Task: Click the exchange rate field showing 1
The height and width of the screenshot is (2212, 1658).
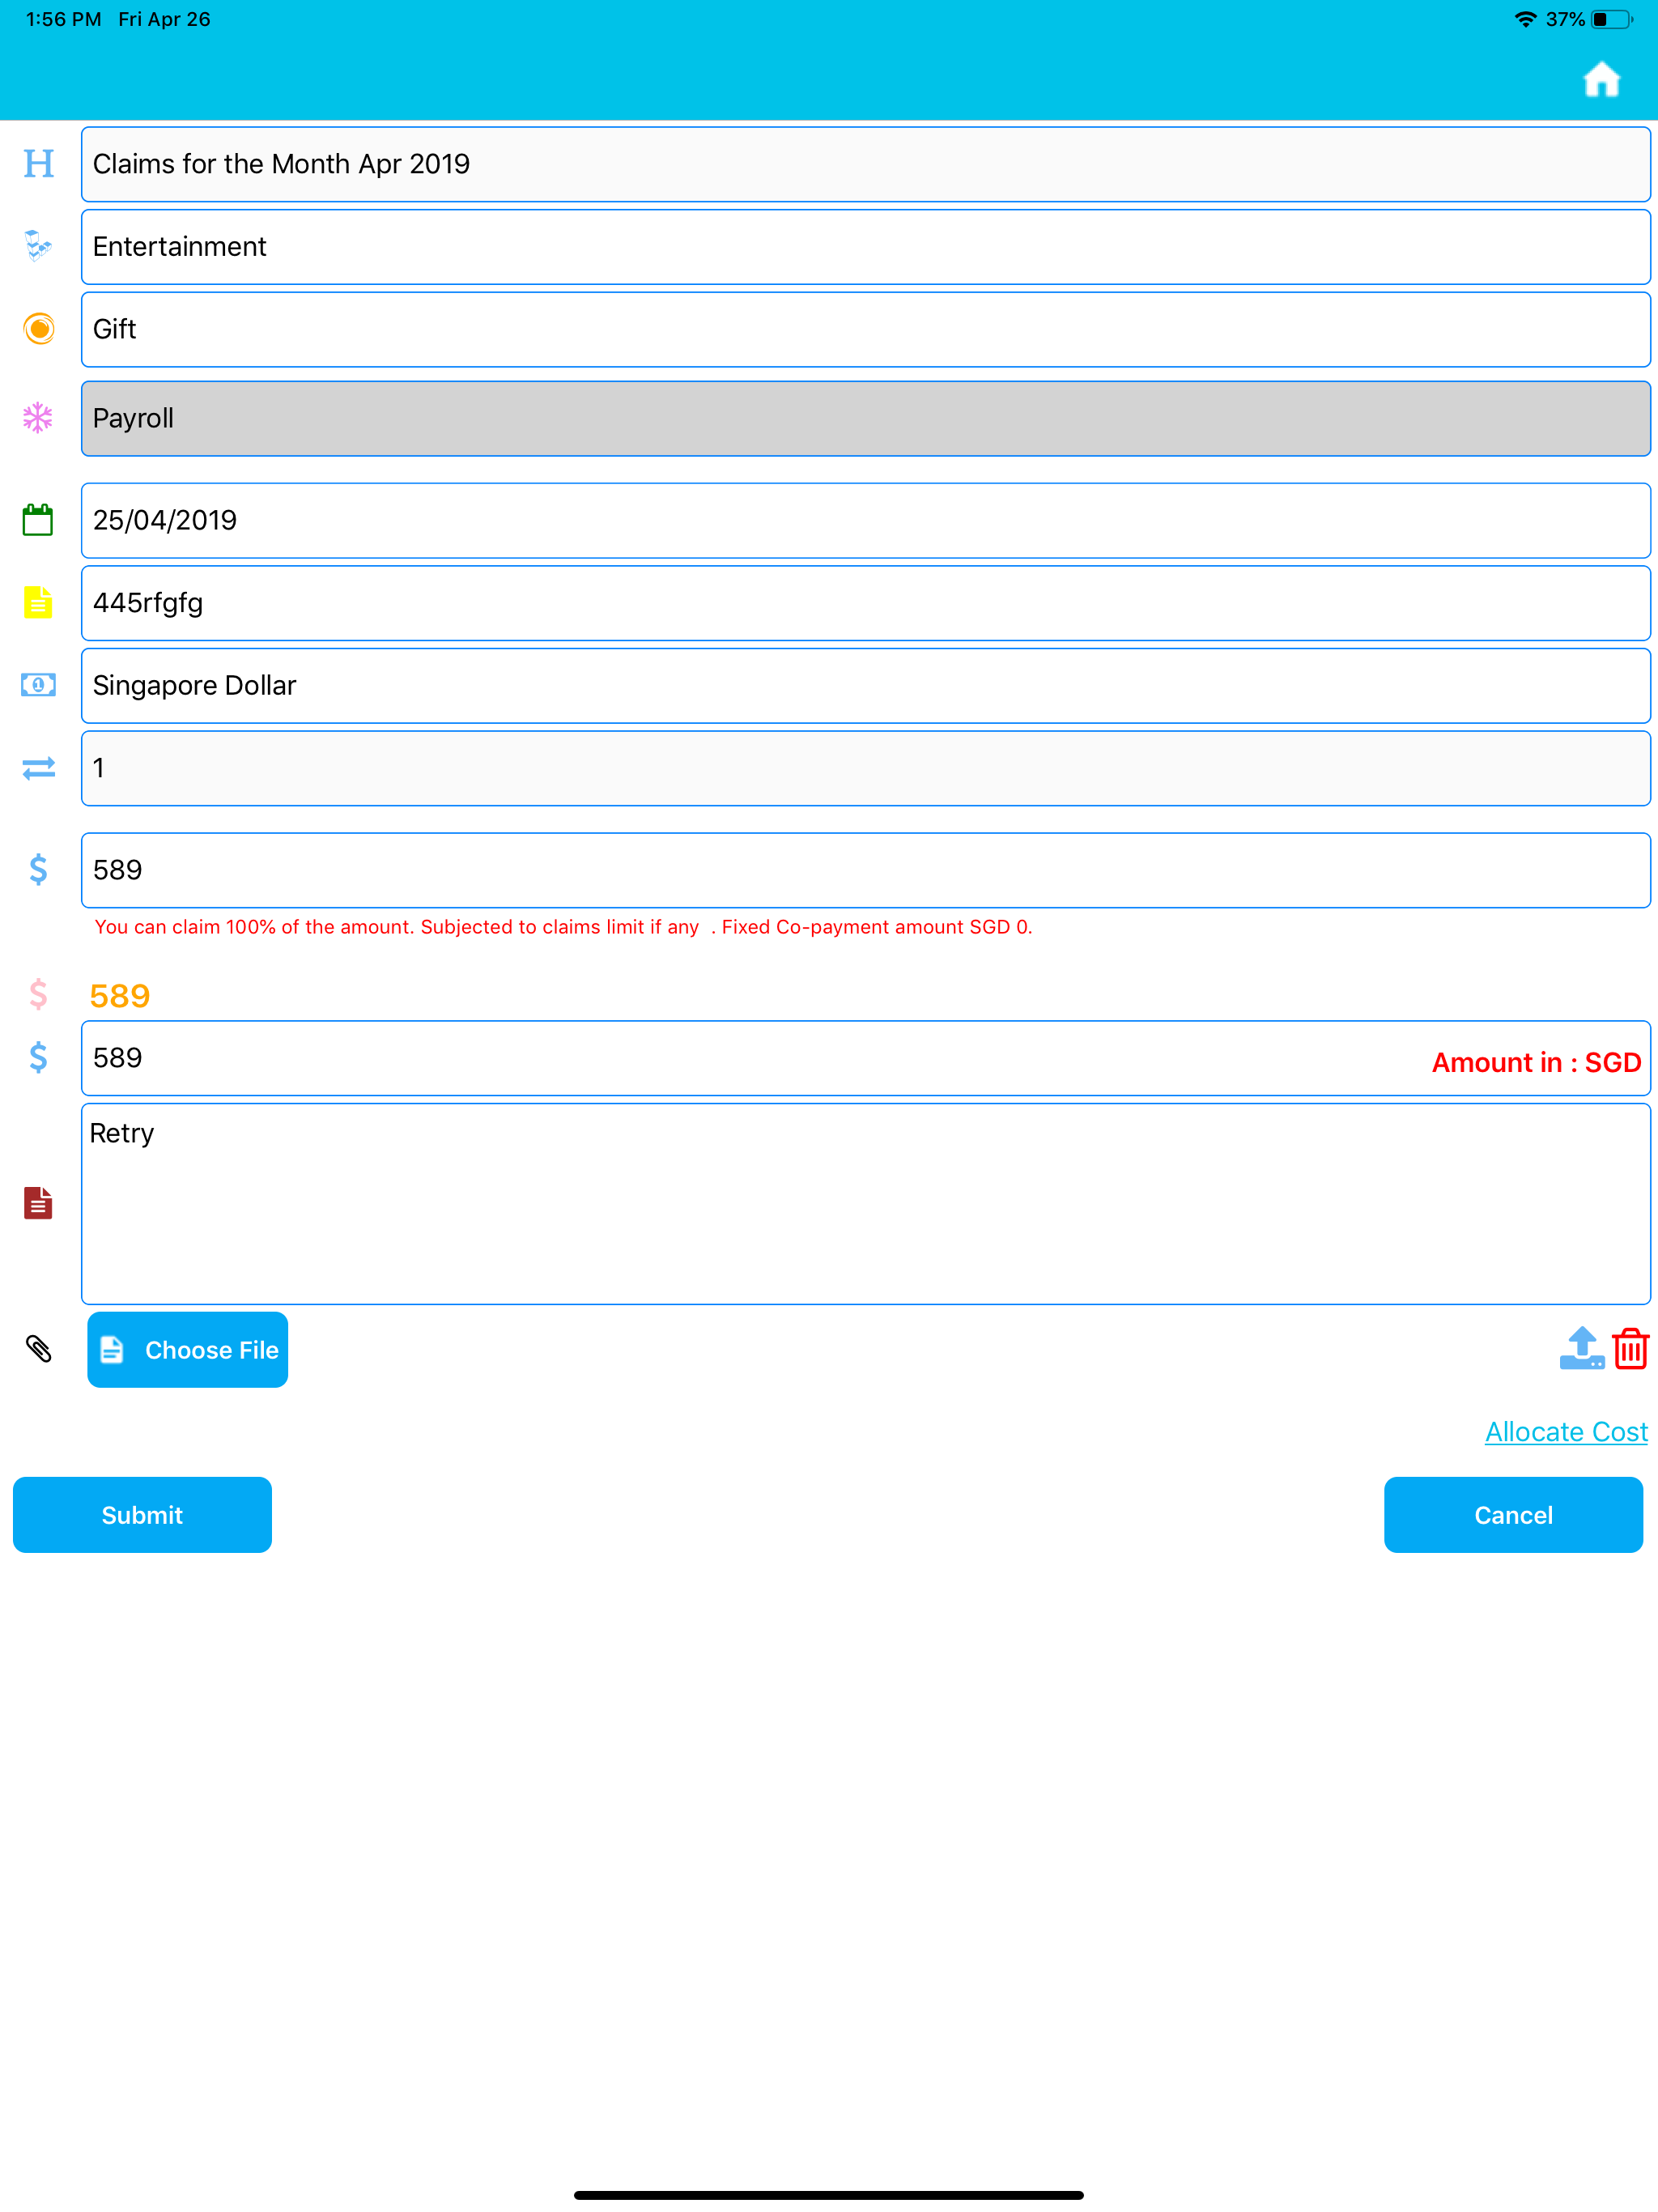Action: pos(866,768)
